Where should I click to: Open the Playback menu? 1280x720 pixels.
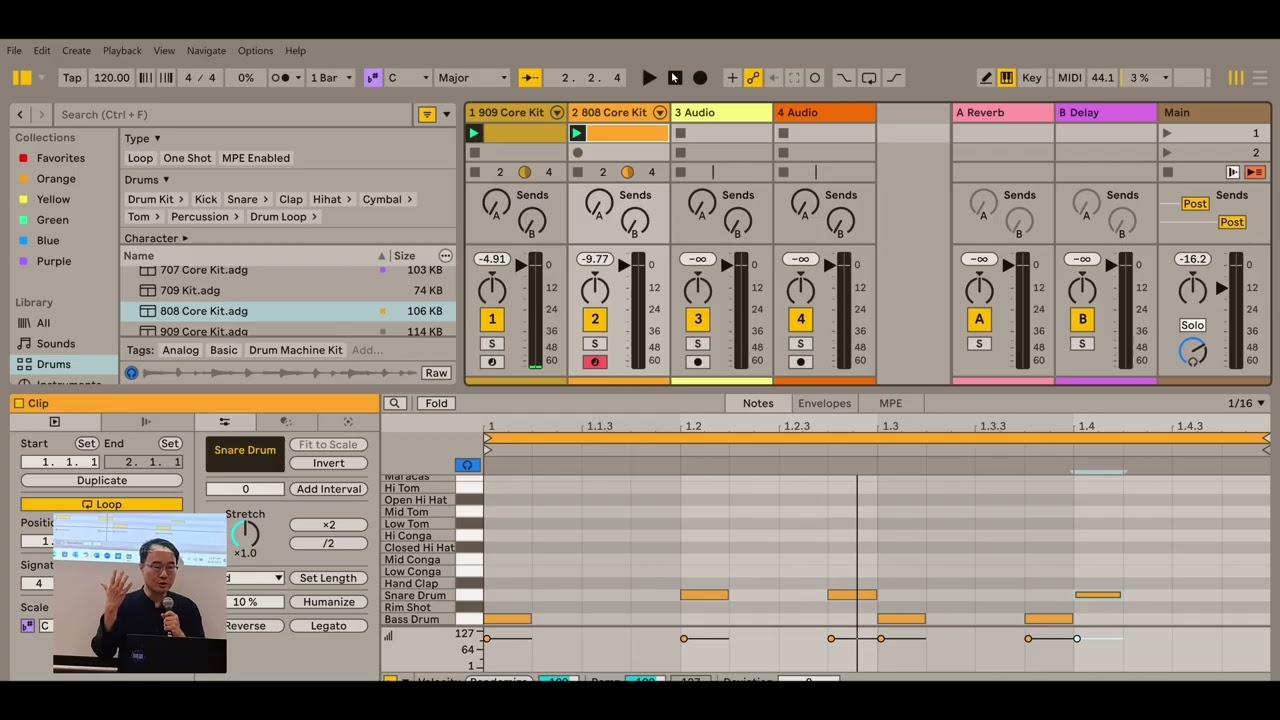coord(122,51)
